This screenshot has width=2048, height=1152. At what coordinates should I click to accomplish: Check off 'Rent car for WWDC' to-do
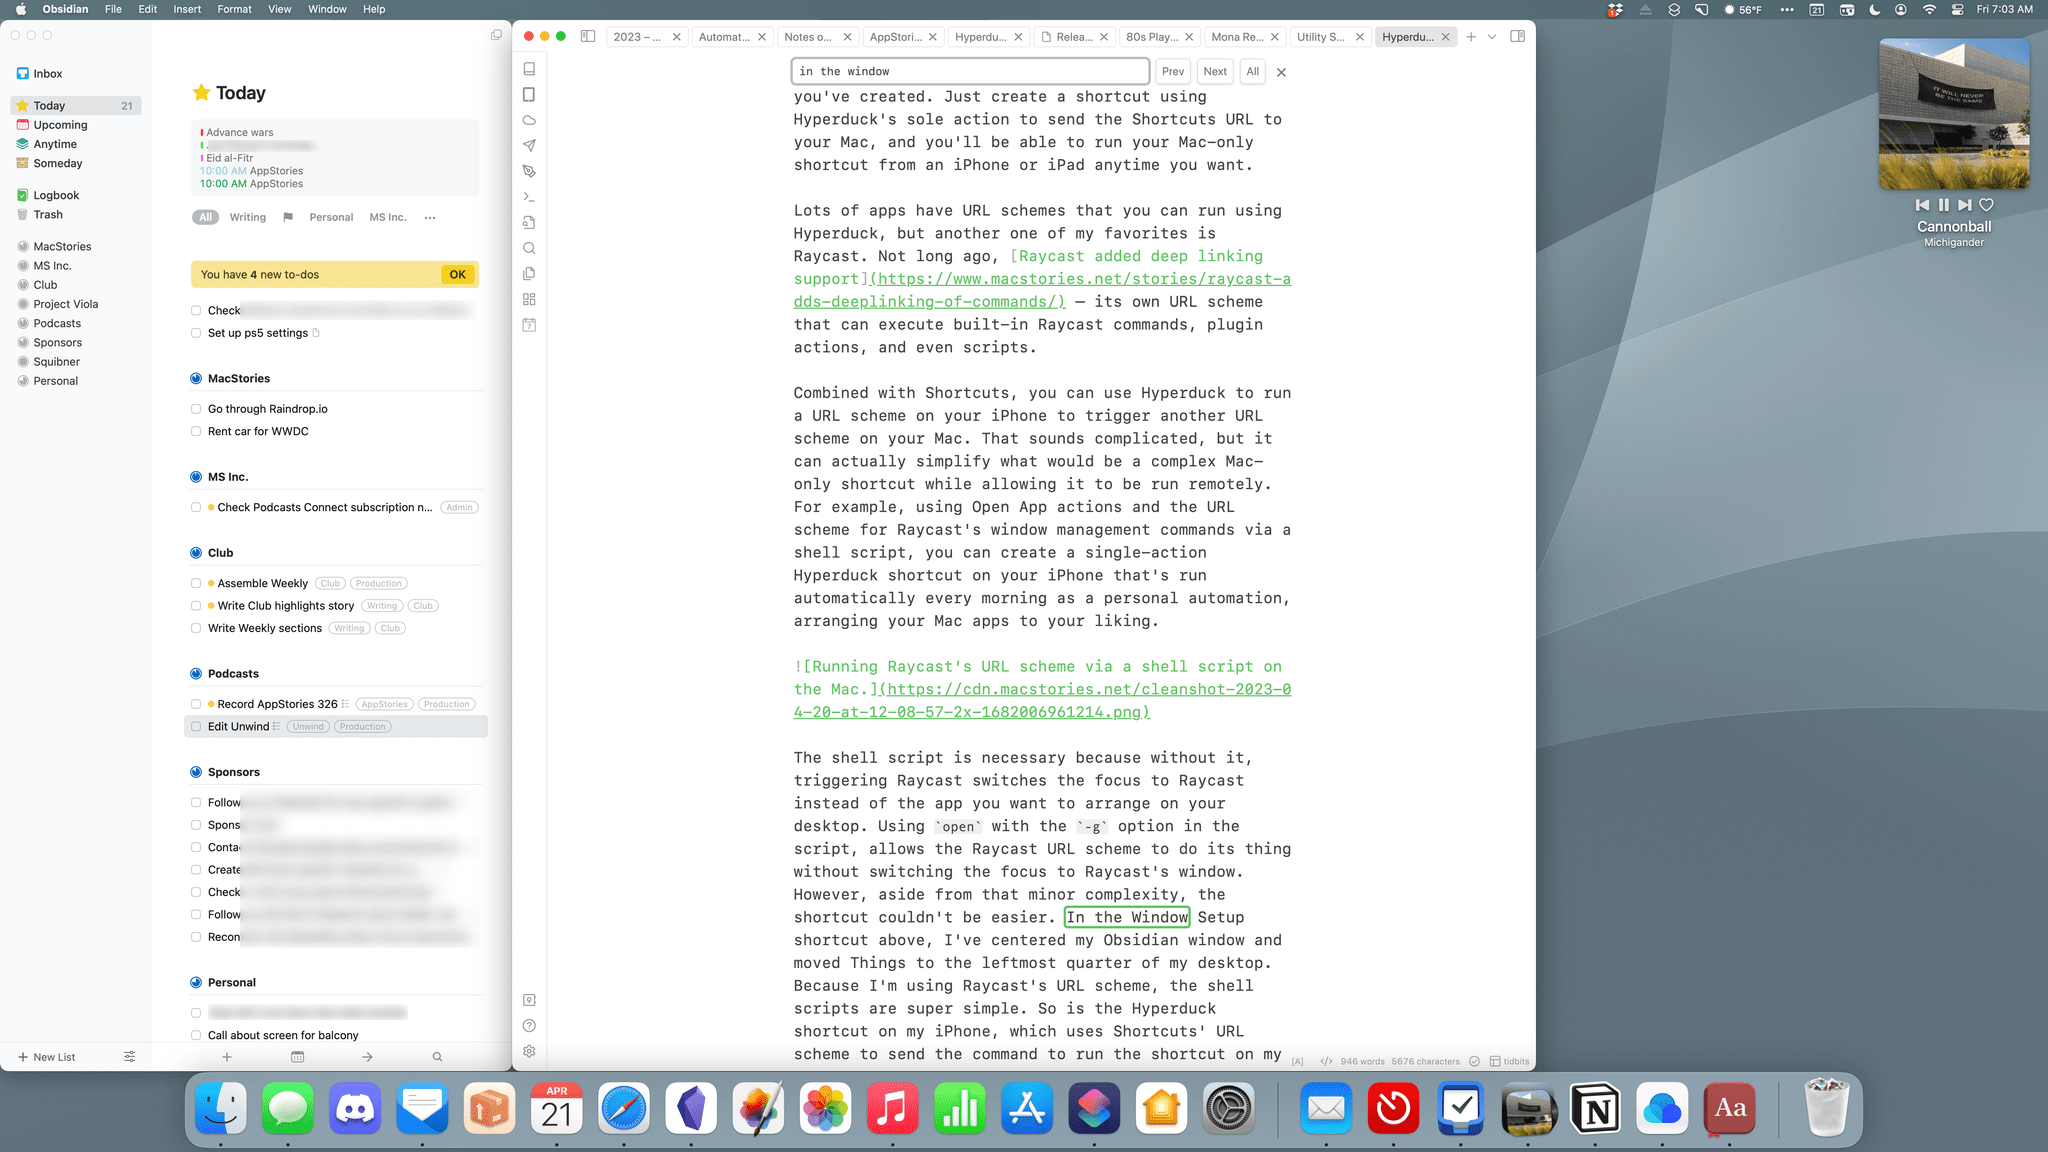(196, 431)
